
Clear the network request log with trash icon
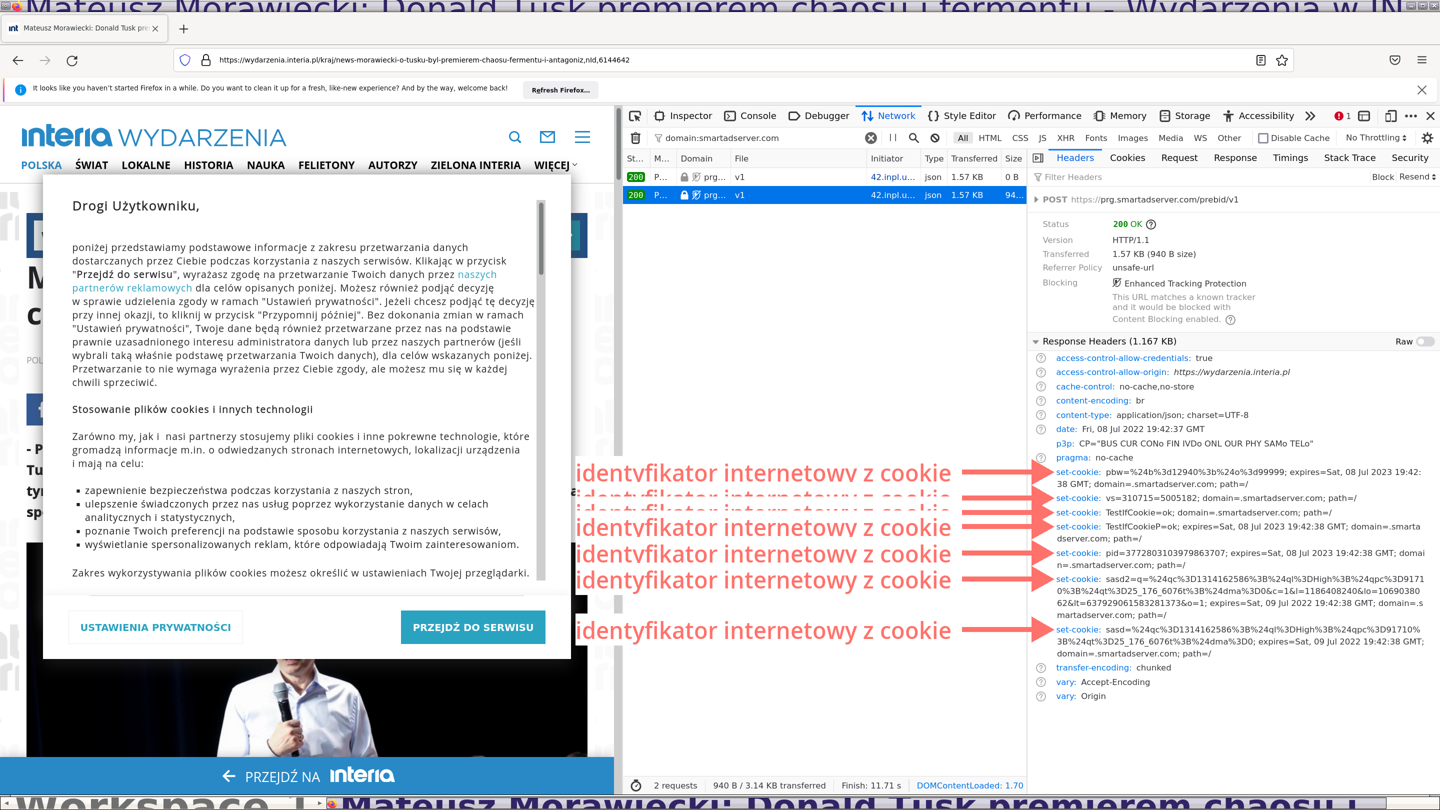pyautogui.click(x=635, y=138)
